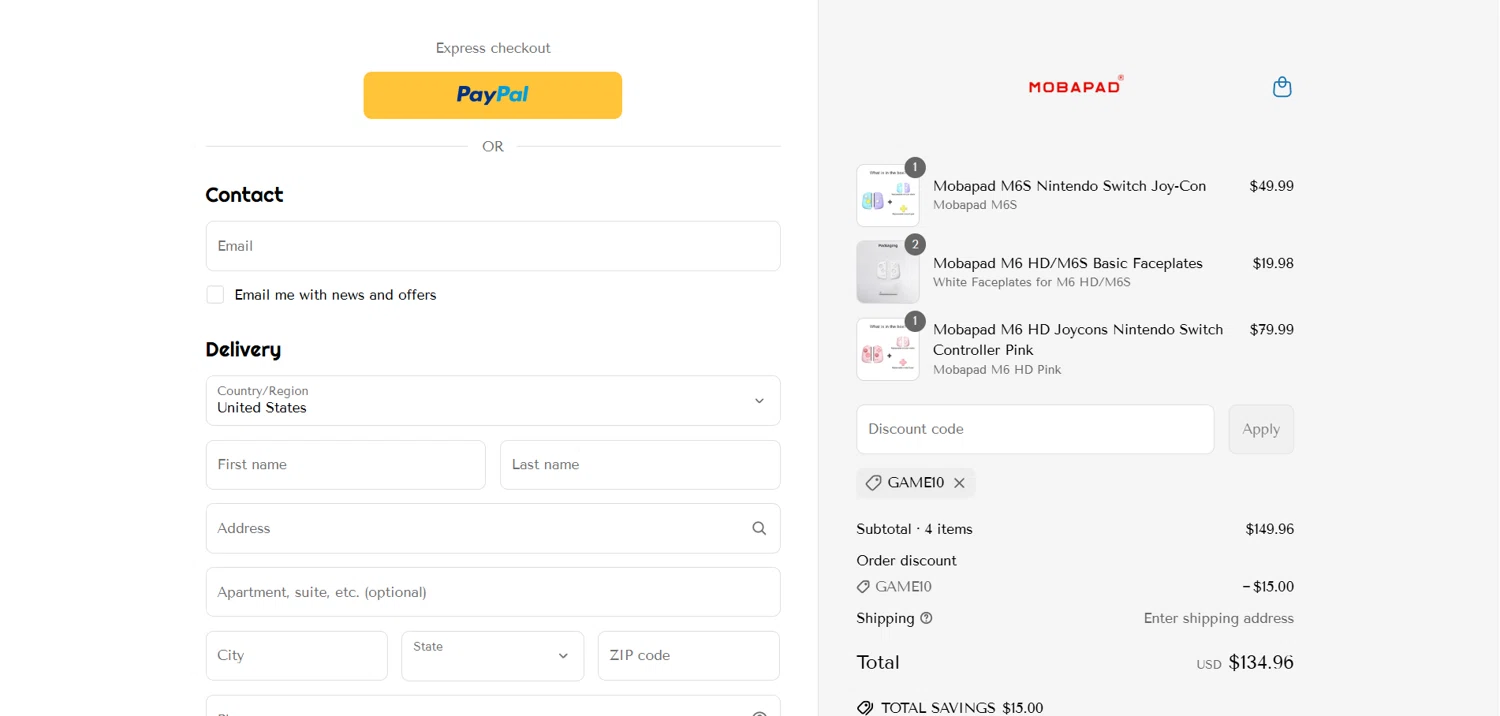Open the shopping bag cart icon
The height and width of the screenshot is (716, 1500).
[1282, 87]
